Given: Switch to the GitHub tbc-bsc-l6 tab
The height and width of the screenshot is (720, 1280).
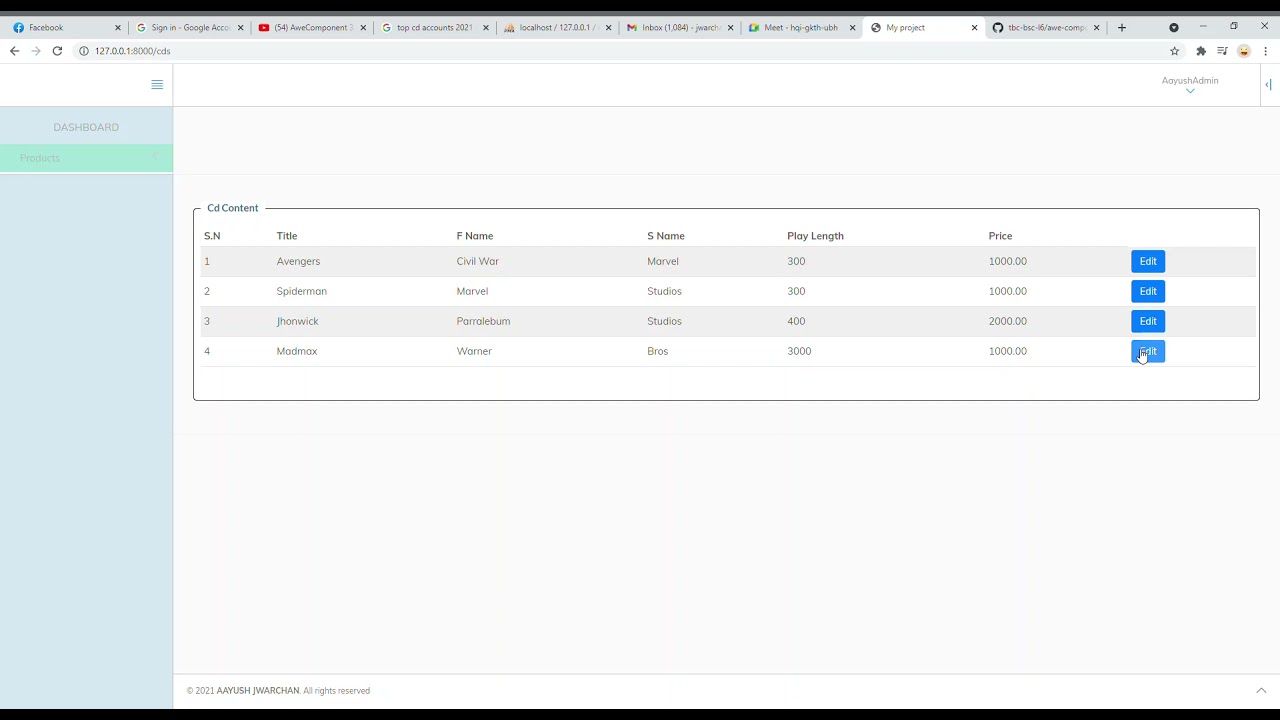Looking at the screenshot, I should (1046, 28).
